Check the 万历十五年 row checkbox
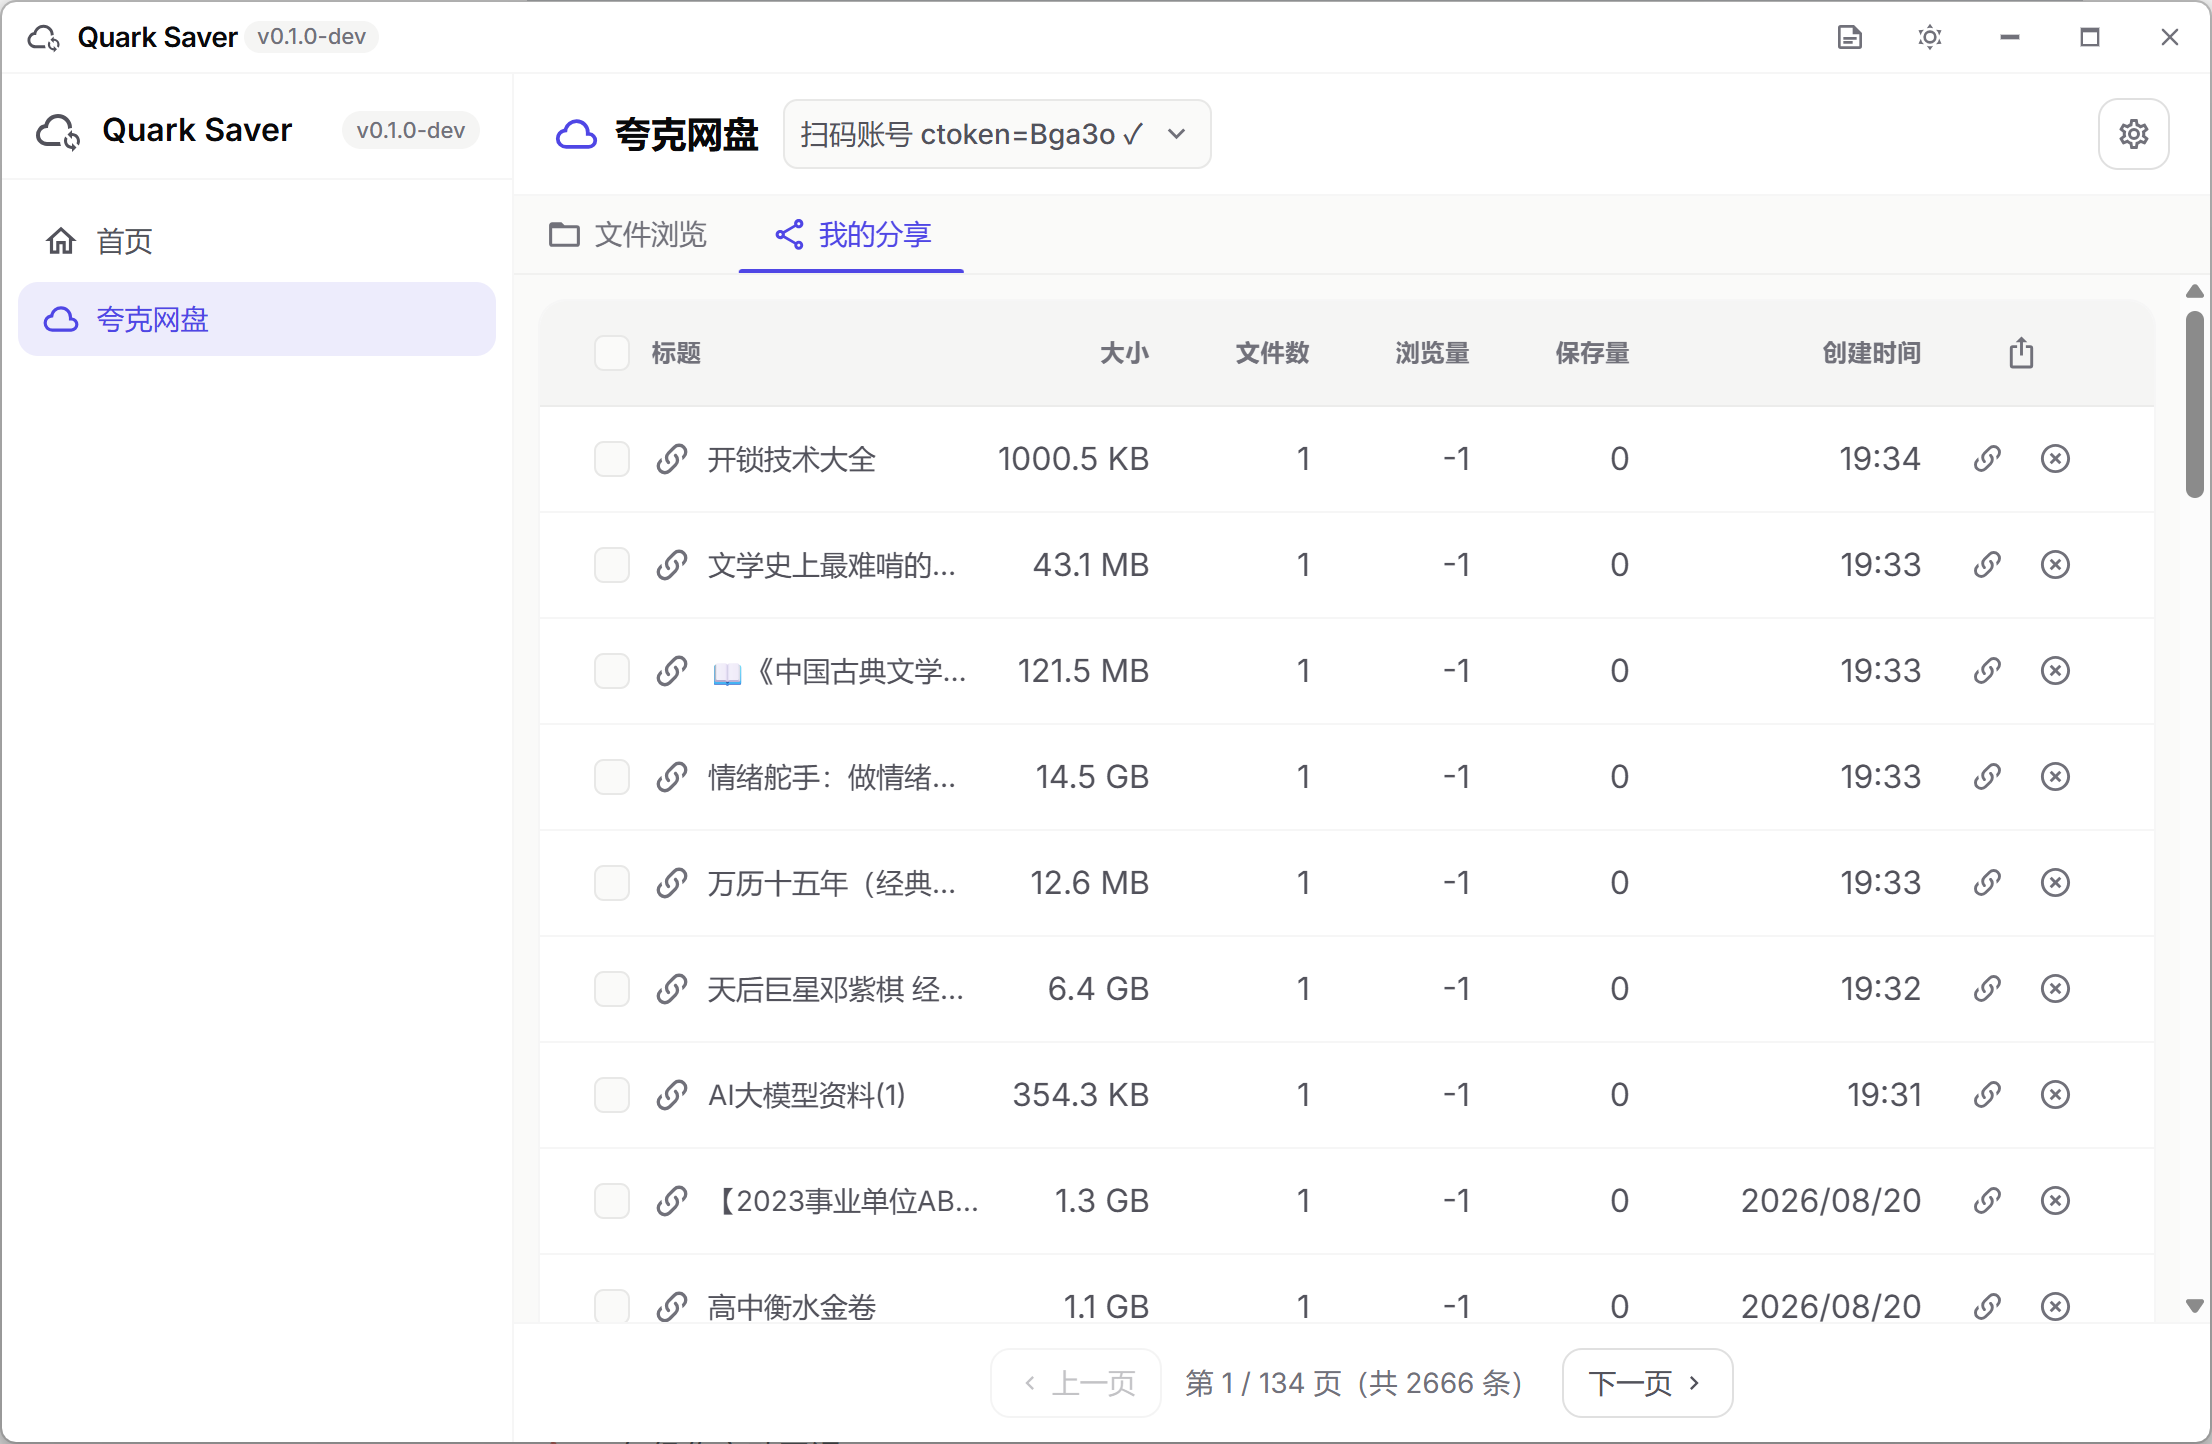This screenshot has height=1444, width=2212. tap(612, 883)
